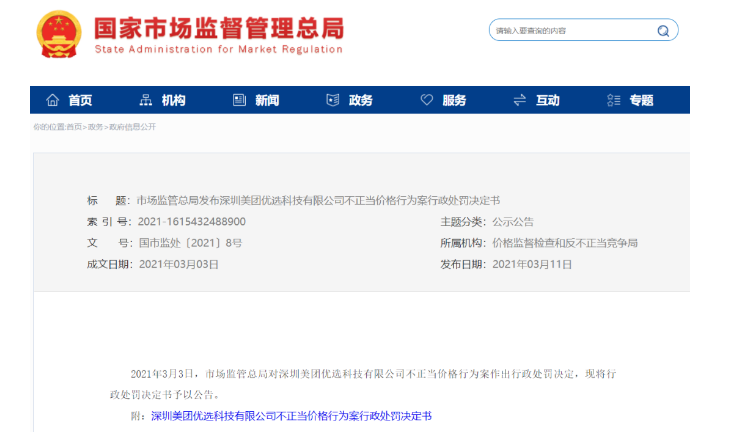
Task: Open the 政务 navigation menu
Action: [x=361, y=100]
